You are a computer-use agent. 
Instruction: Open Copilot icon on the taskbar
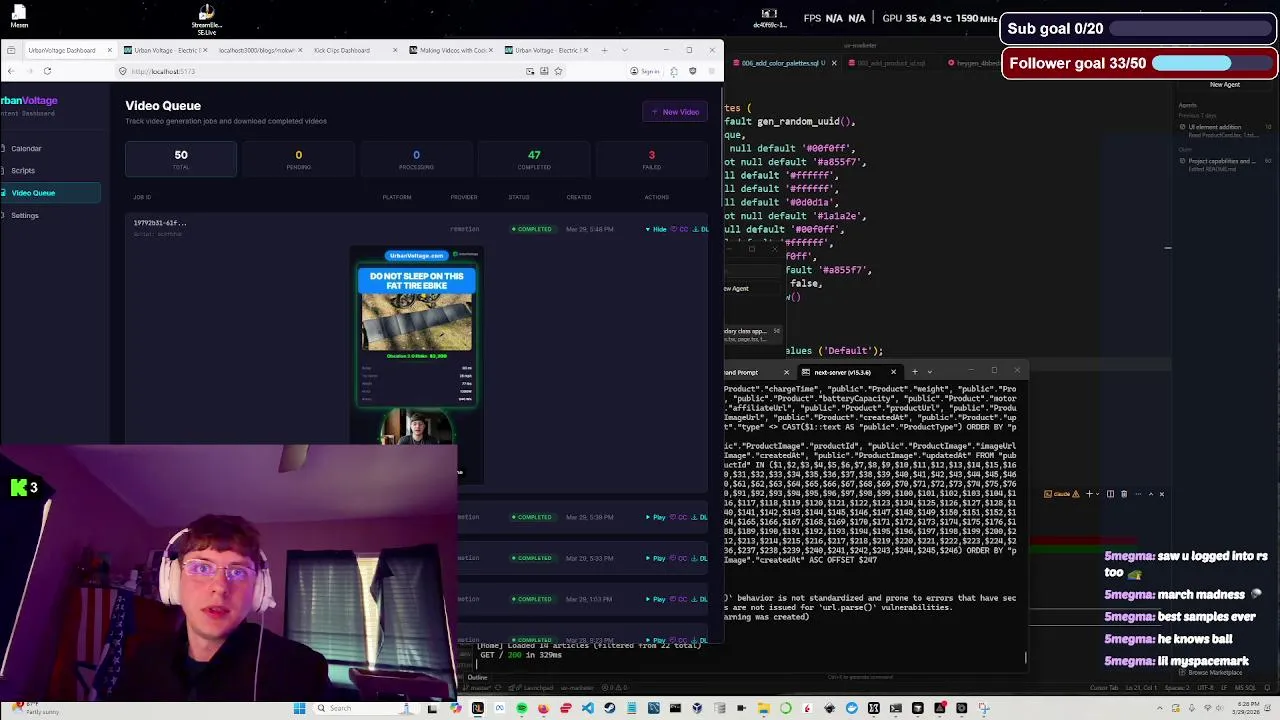point(456,708)
